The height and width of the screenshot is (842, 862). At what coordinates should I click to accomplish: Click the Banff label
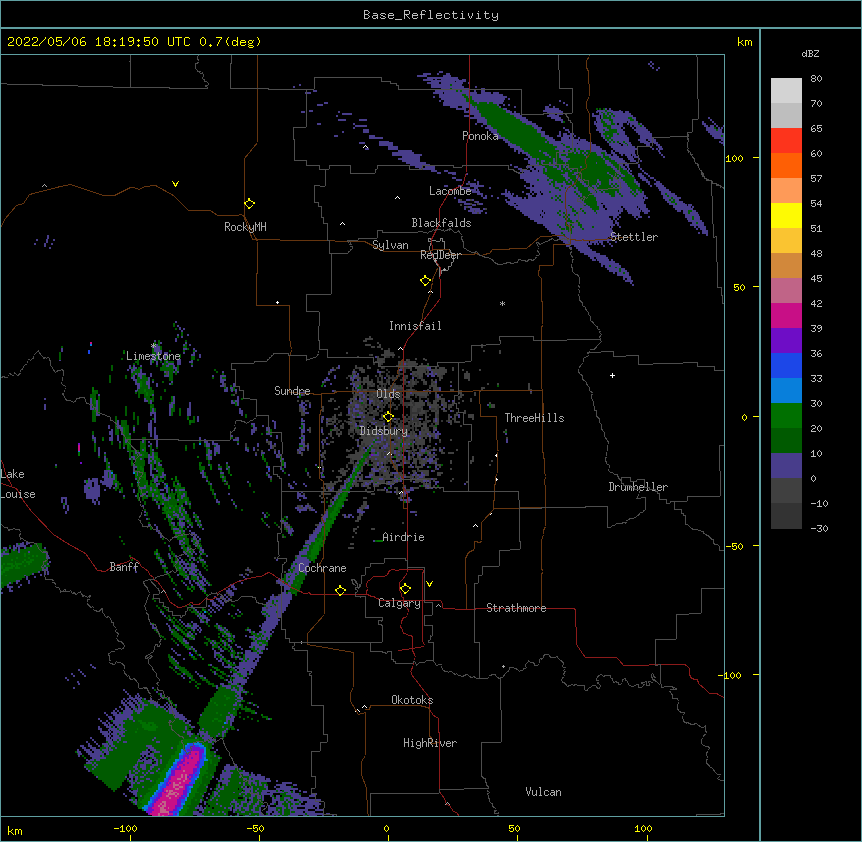point(124,567)
